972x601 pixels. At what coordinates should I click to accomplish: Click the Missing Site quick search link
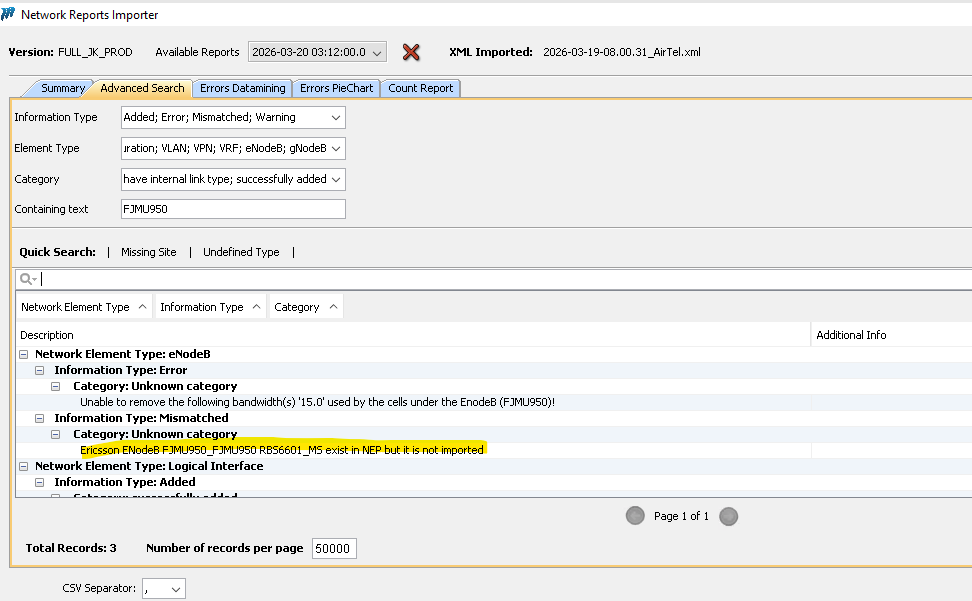(x=148, y=252)
